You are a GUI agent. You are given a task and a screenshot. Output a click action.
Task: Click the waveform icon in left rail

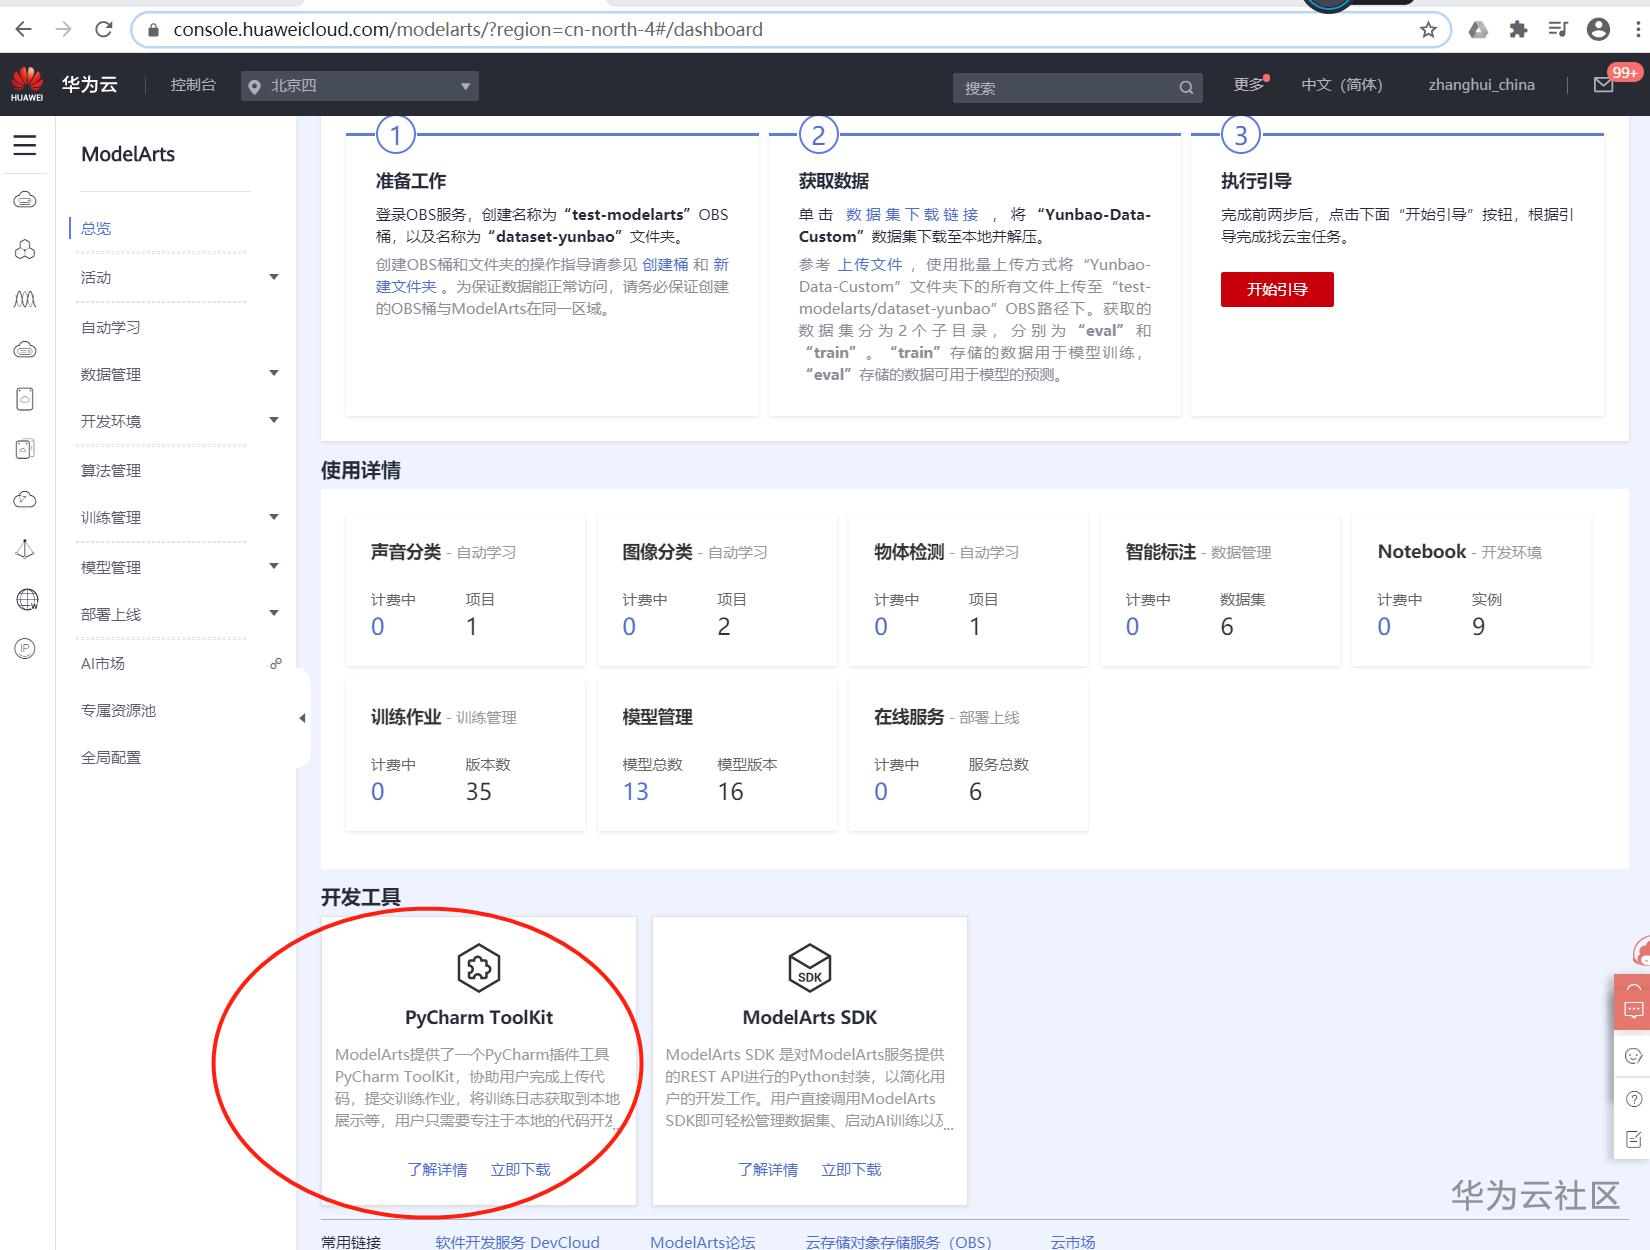[25, 299]
